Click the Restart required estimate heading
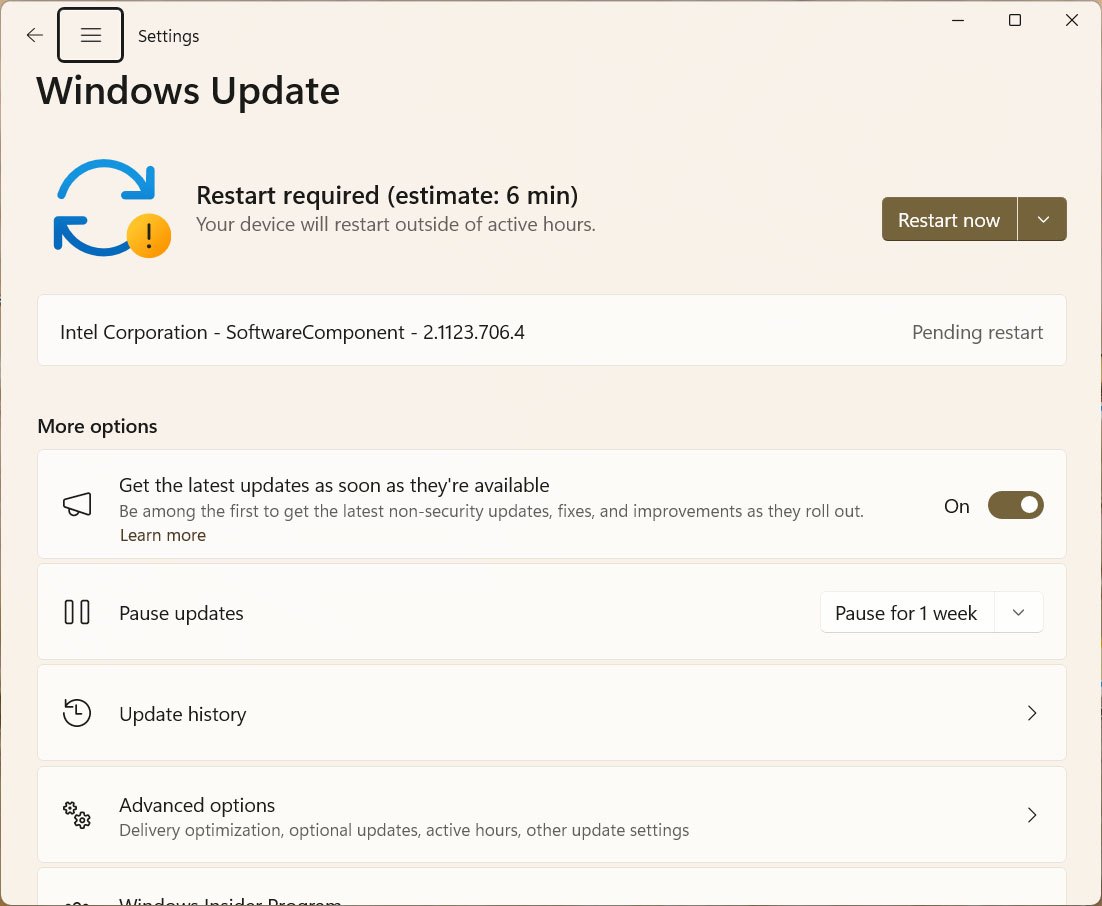The height and width of the screenshot is (906, 1102). tap(387, 195)
